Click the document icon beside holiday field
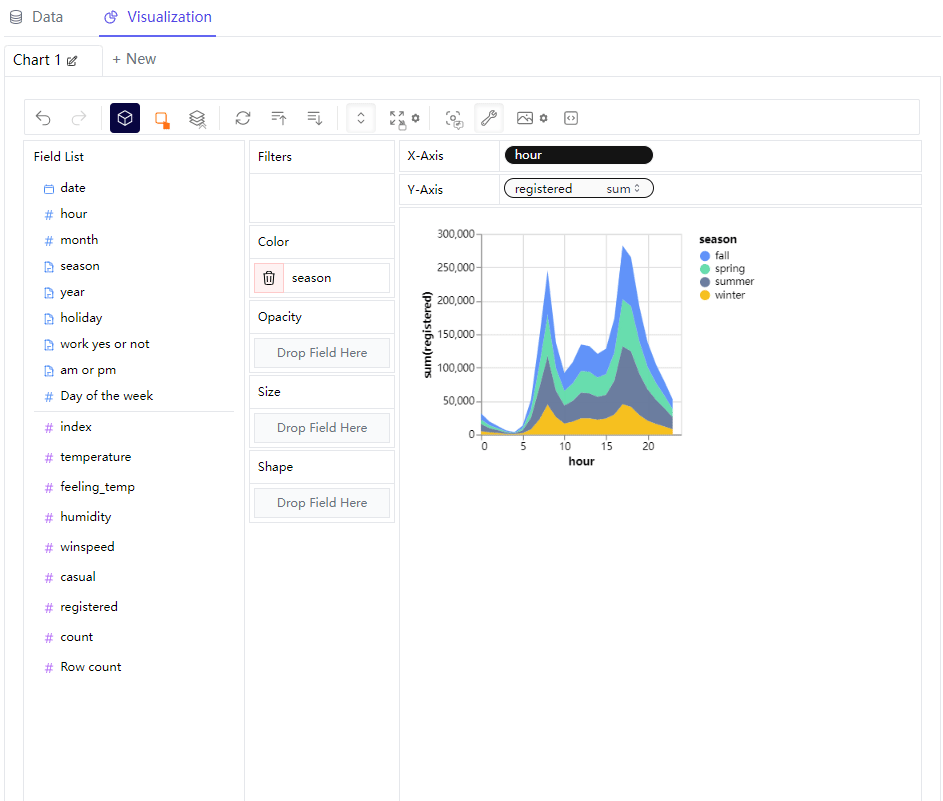943x801 pixels. pos(49,319)
